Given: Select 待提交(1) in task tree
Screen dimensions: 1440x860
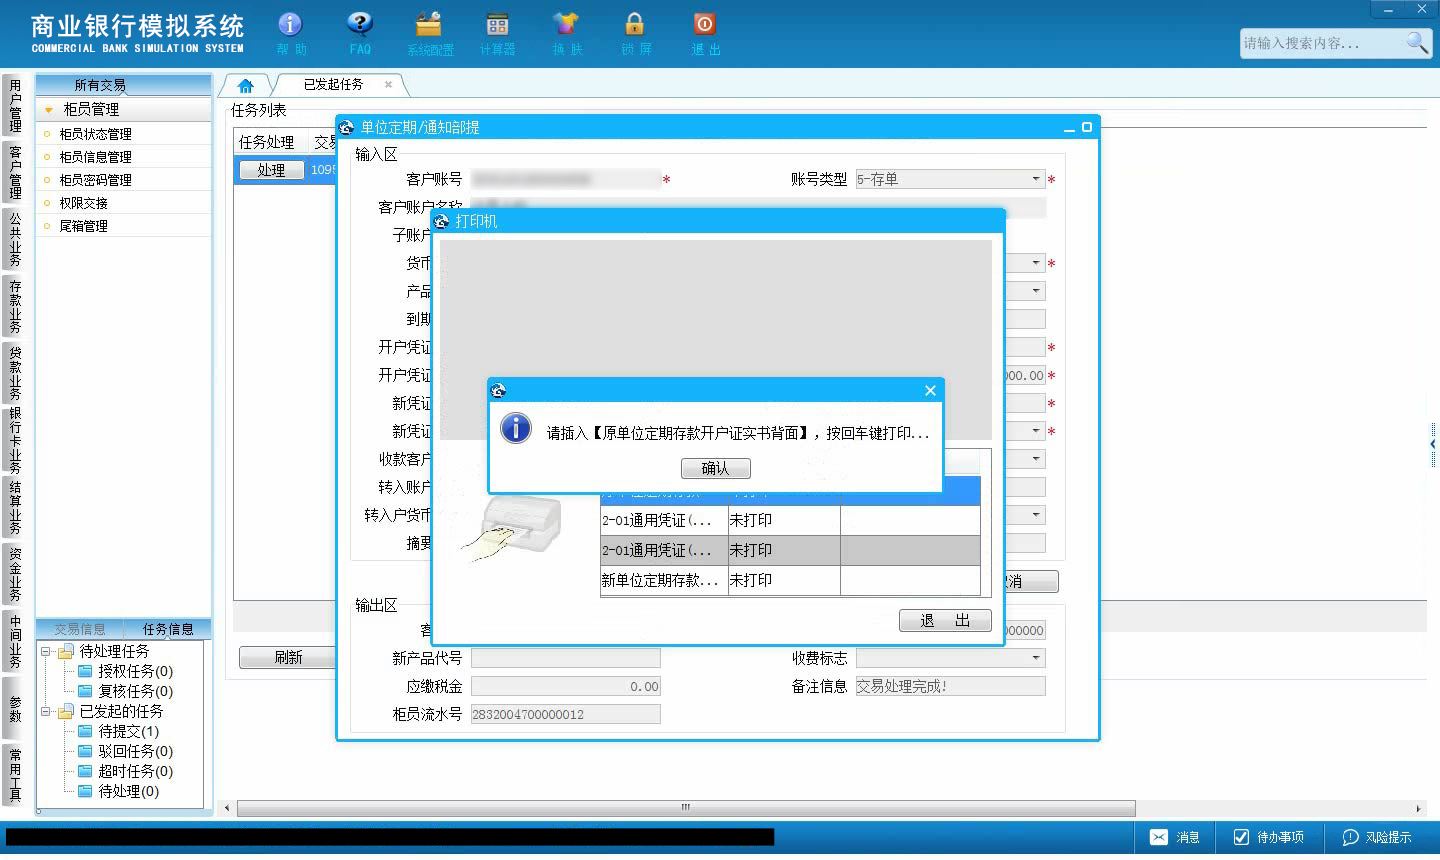Looking at the screenshot, I should [x=128, y=731].
